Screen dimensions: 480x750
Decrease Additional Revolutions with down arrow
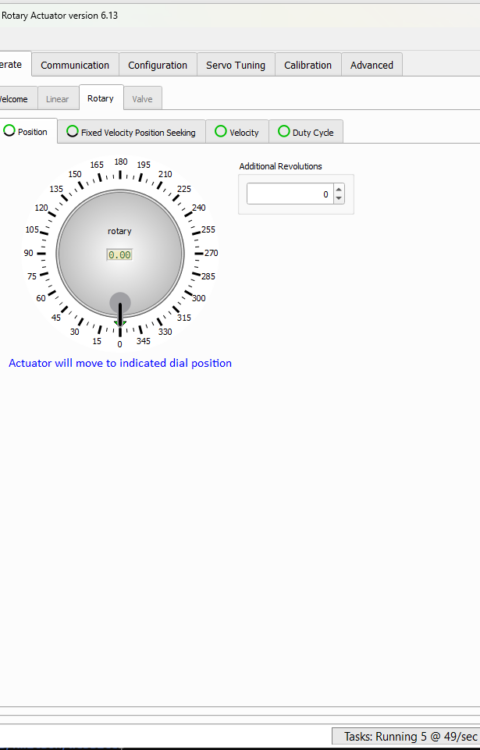339,199
